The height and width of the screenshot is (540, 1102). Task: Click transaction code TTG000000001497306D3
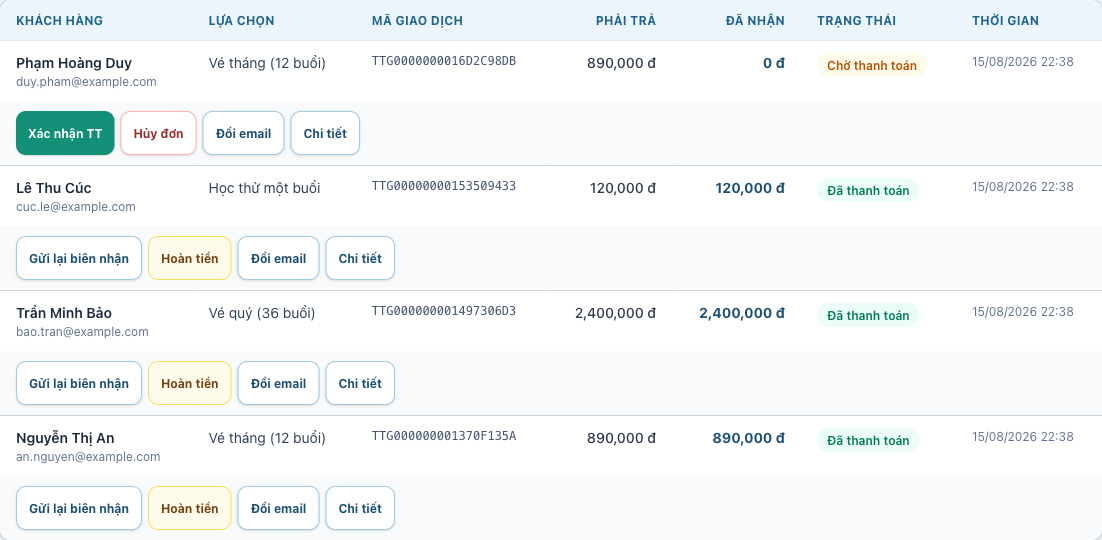(x=444, y=311)
